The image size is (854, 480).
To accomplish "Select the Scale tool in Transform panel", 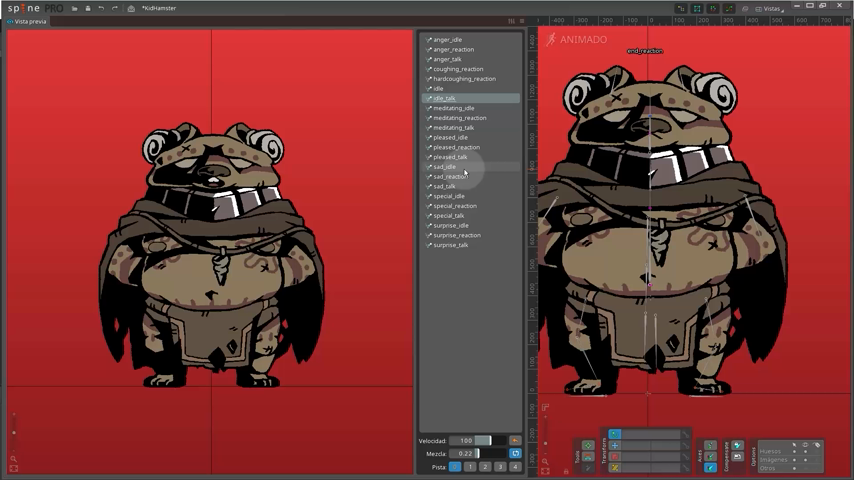I will [615, 457].
